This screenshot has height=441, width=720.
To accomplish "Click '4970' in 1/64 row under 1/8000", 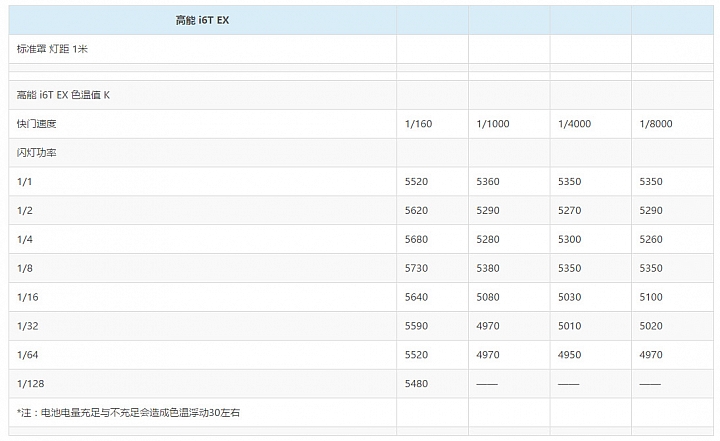I will pyautogui.click(x=651, y=356).
